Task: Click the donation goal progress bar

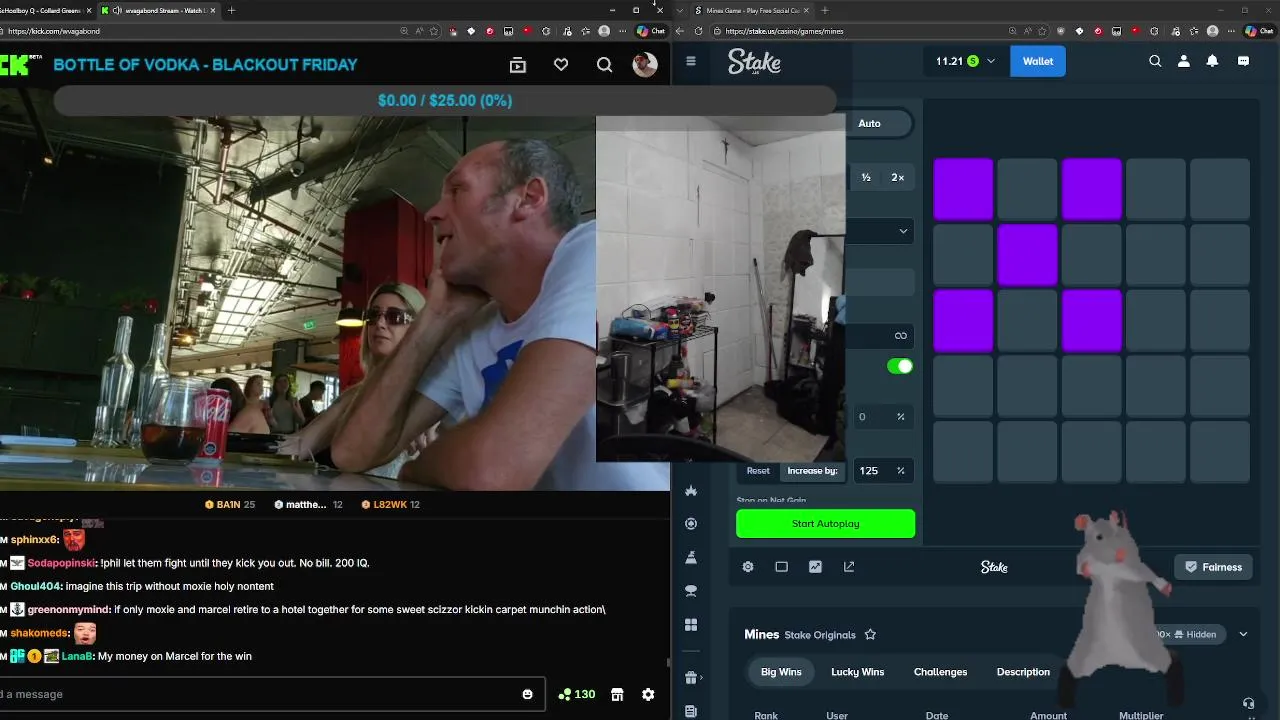Action: coord(445,100)
